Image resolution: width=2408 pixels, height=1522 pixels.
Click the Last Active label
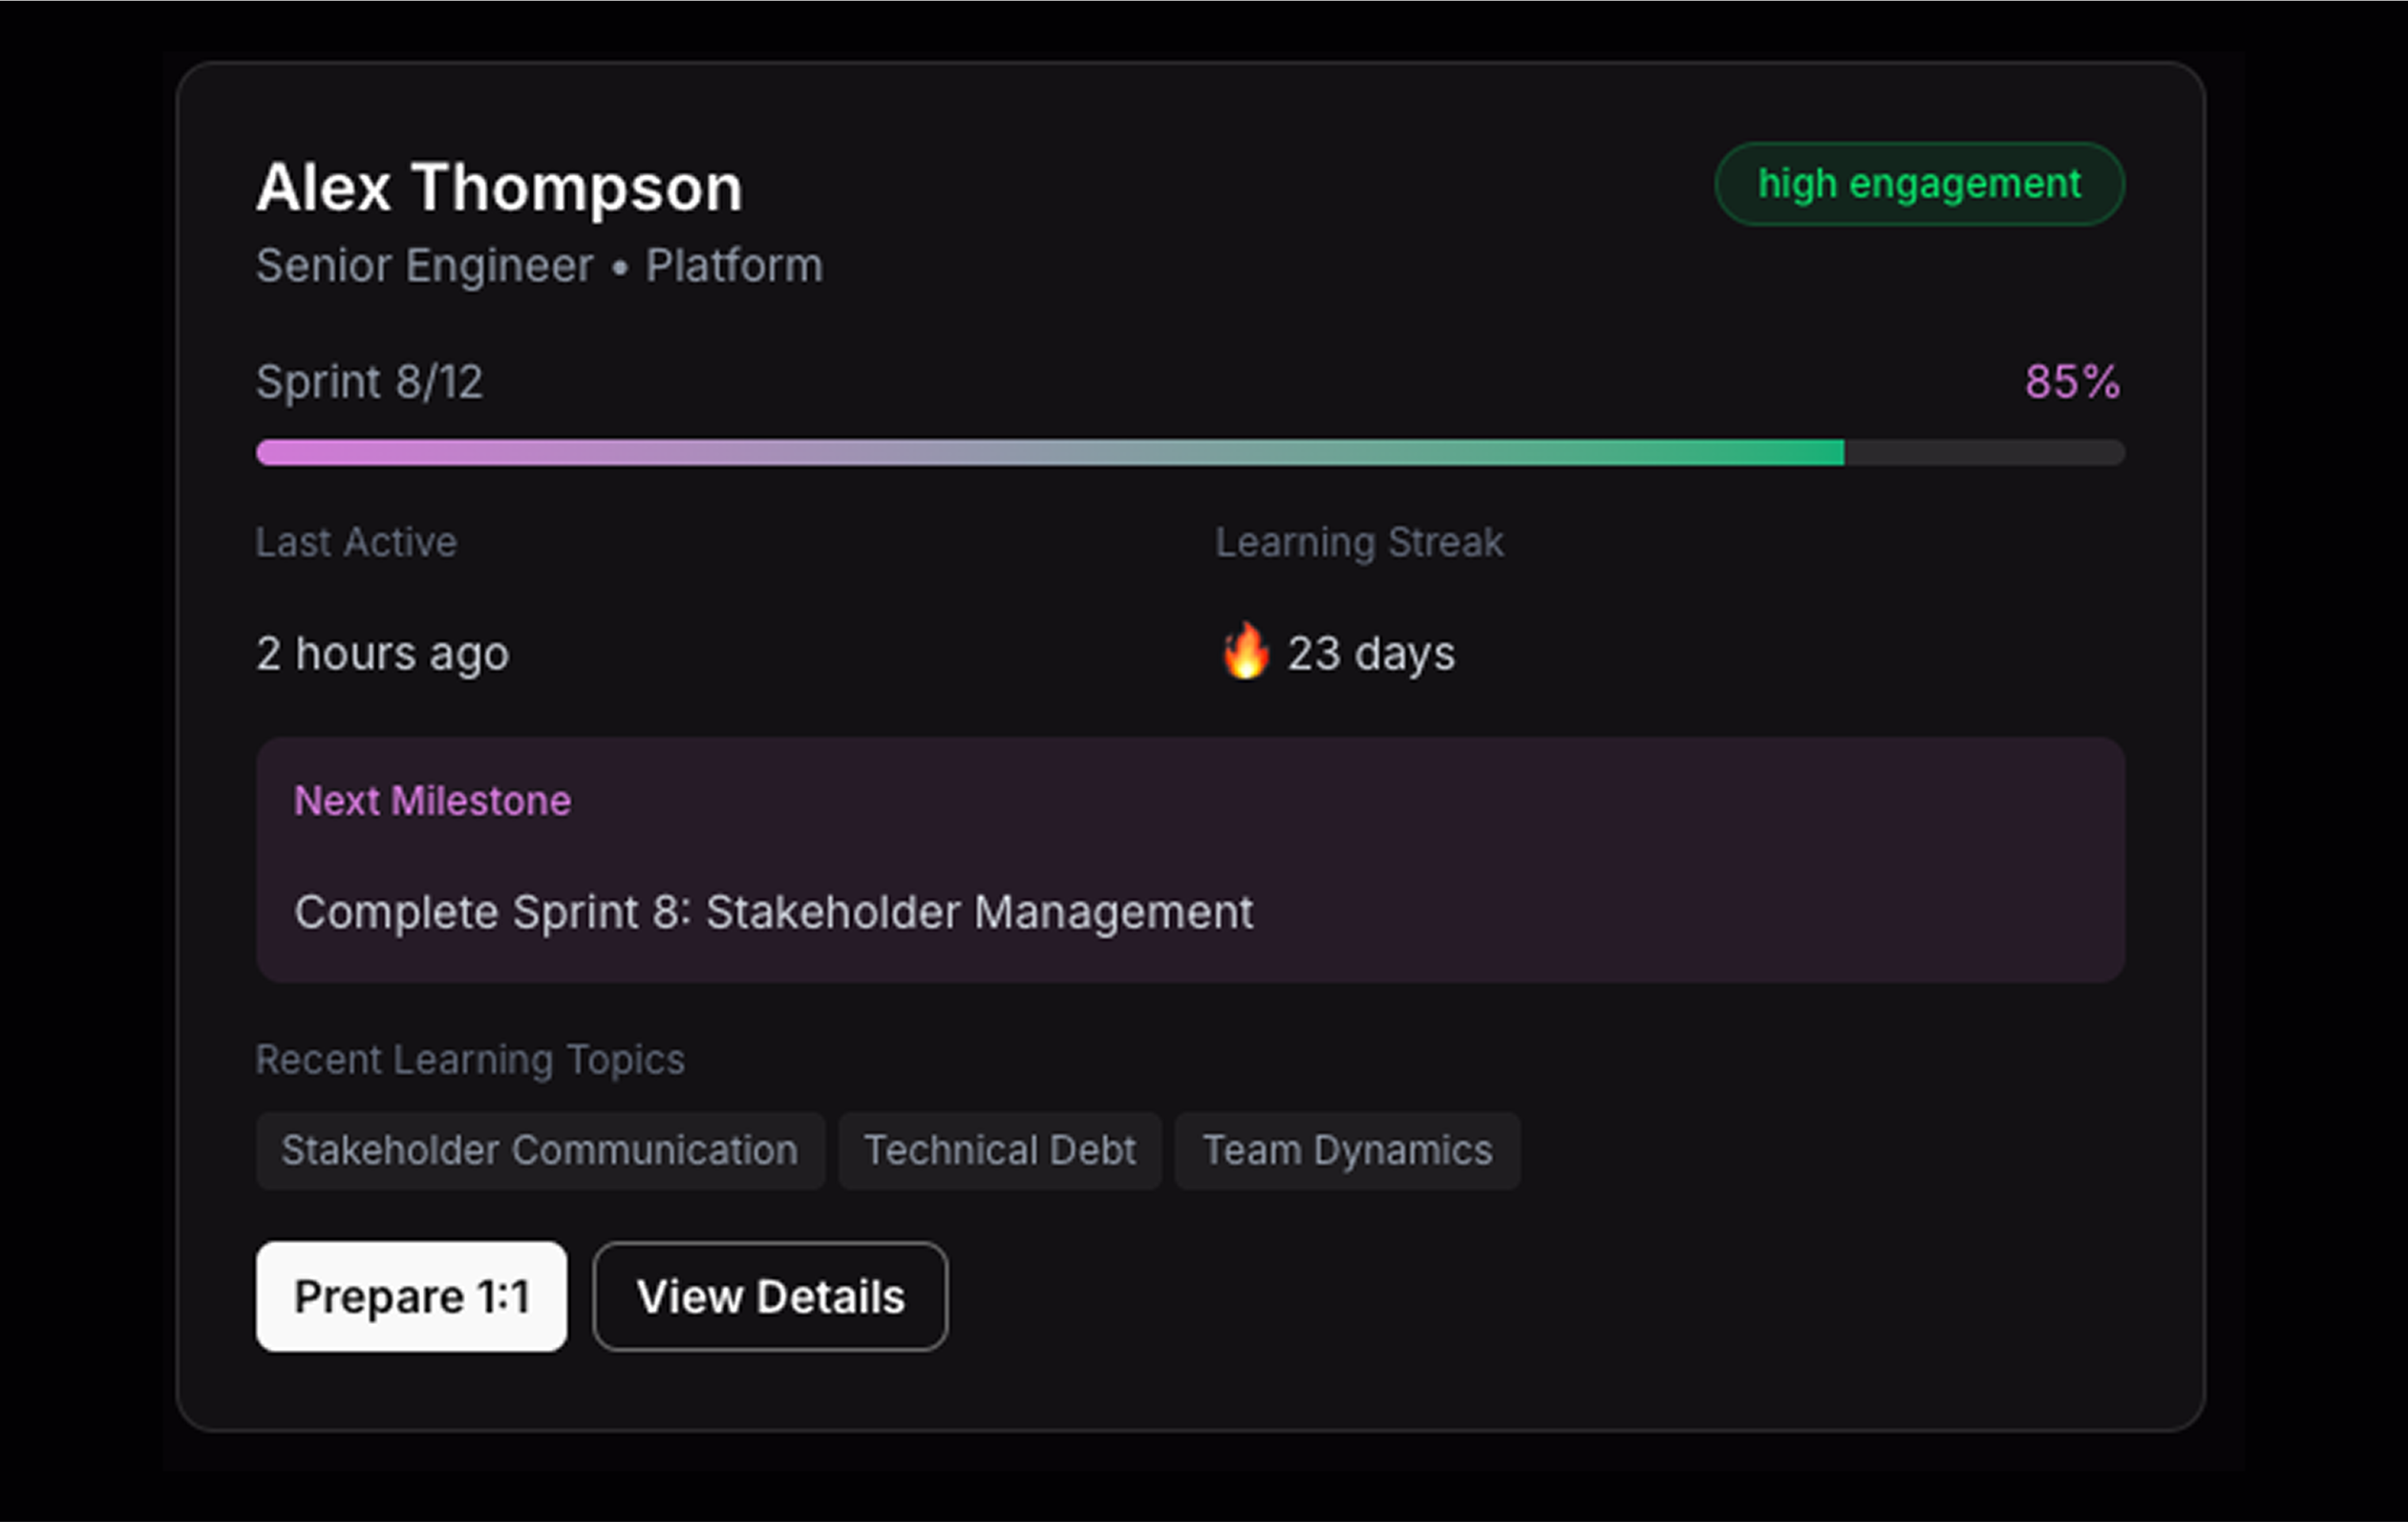click(356, 542)
